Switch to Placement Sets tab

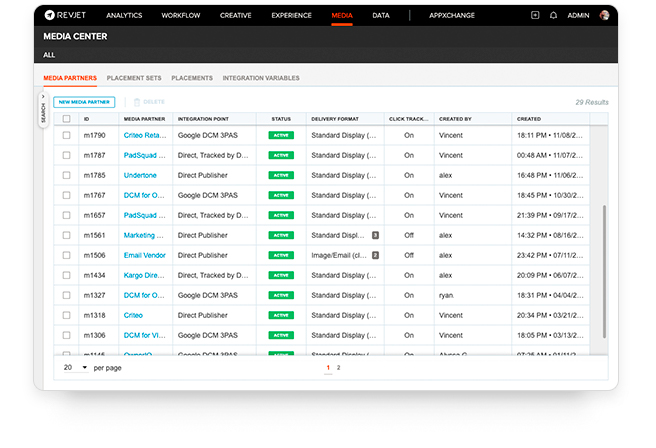tap(134, 78)
